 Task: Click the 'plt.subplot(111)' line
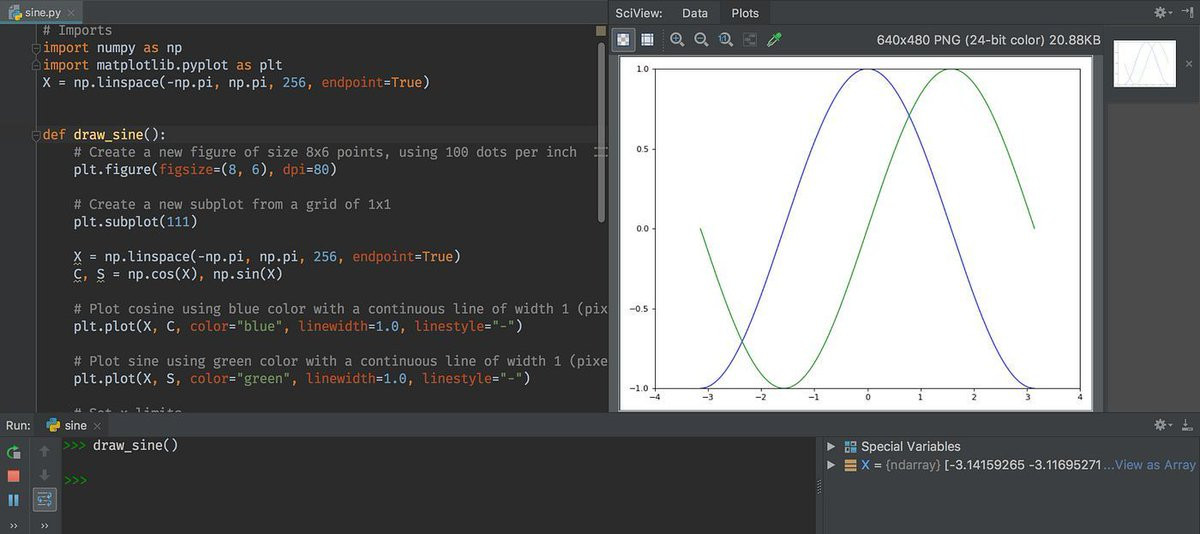click(137, 222)
